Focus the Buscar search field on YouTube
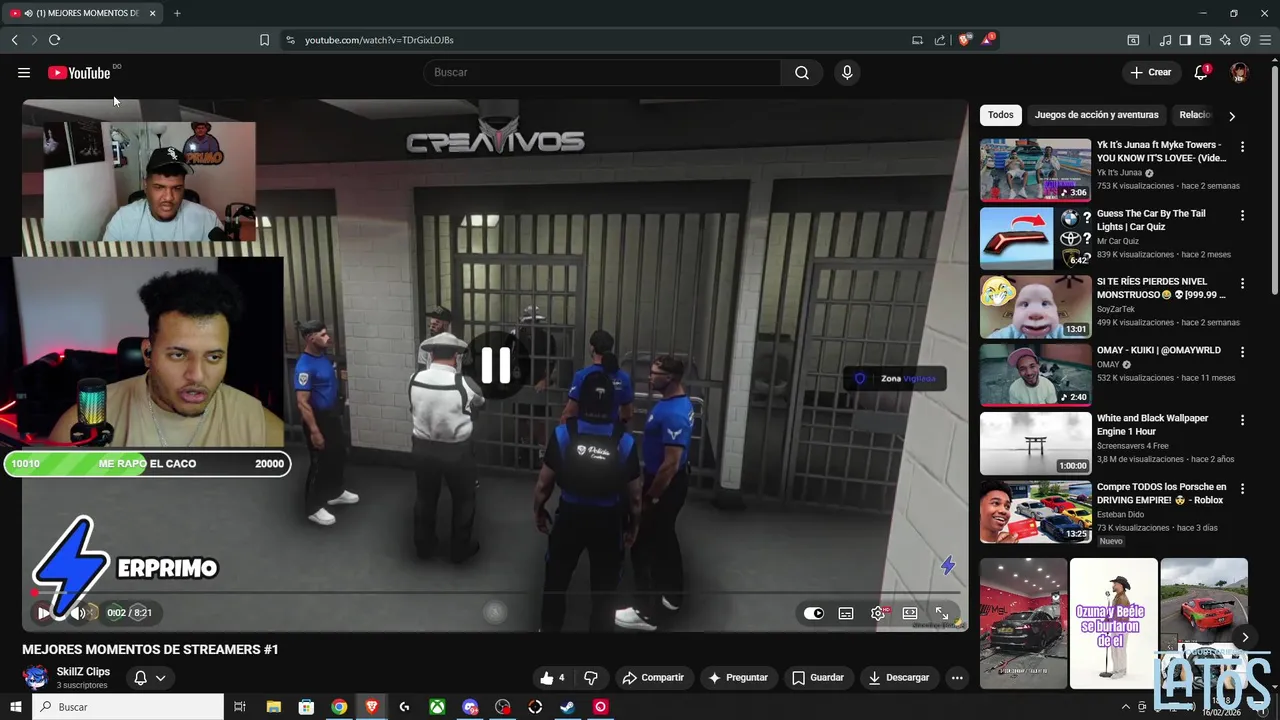Screen dimensions: 1280x720 pyautogui.click(x=602, y=72)
